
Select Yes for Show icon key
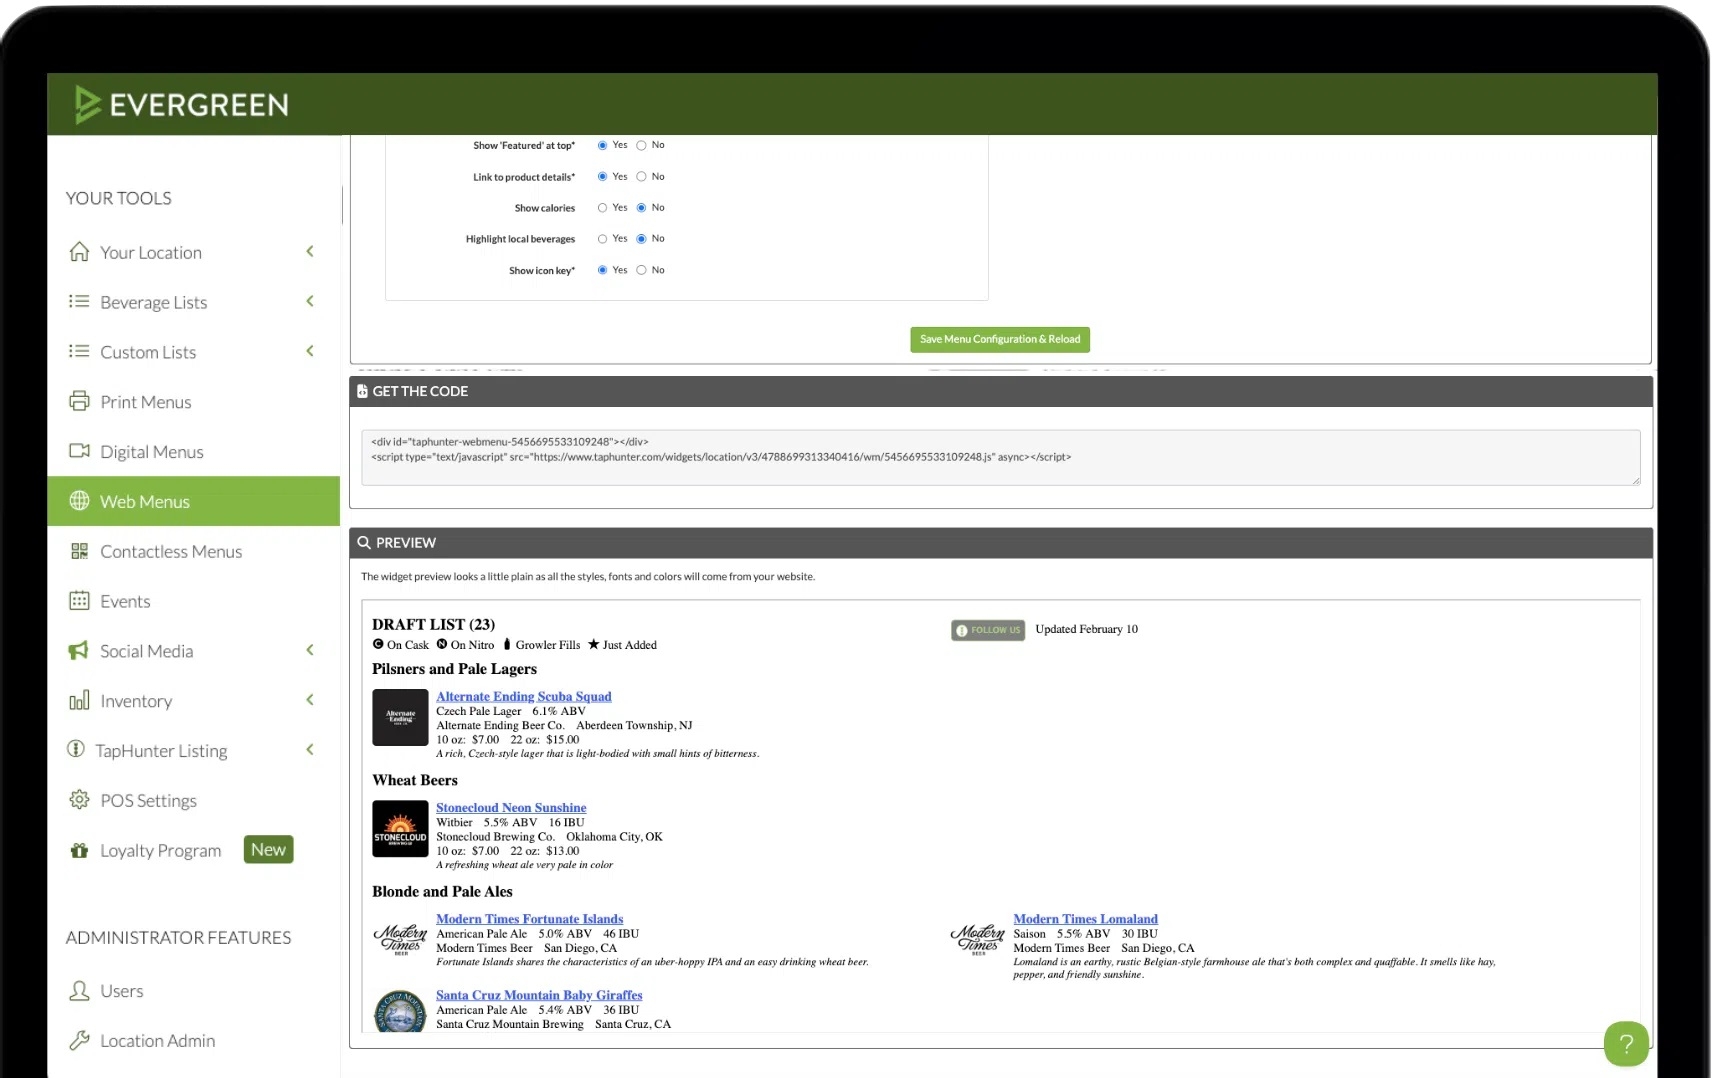[x=602, y=270]
